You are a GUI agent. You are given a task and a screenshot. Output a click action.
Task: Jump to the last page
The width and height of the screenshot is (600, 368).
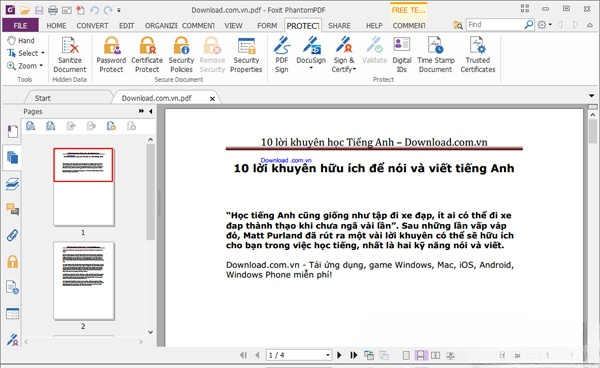click(x=354, y=355)
